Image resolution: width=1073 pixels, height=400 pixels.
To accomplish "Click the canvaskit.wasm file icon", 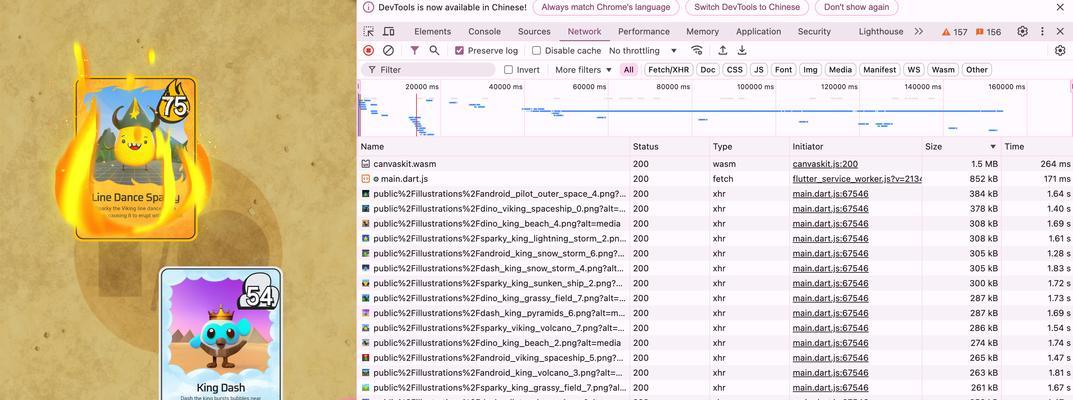I will (366, 164).
